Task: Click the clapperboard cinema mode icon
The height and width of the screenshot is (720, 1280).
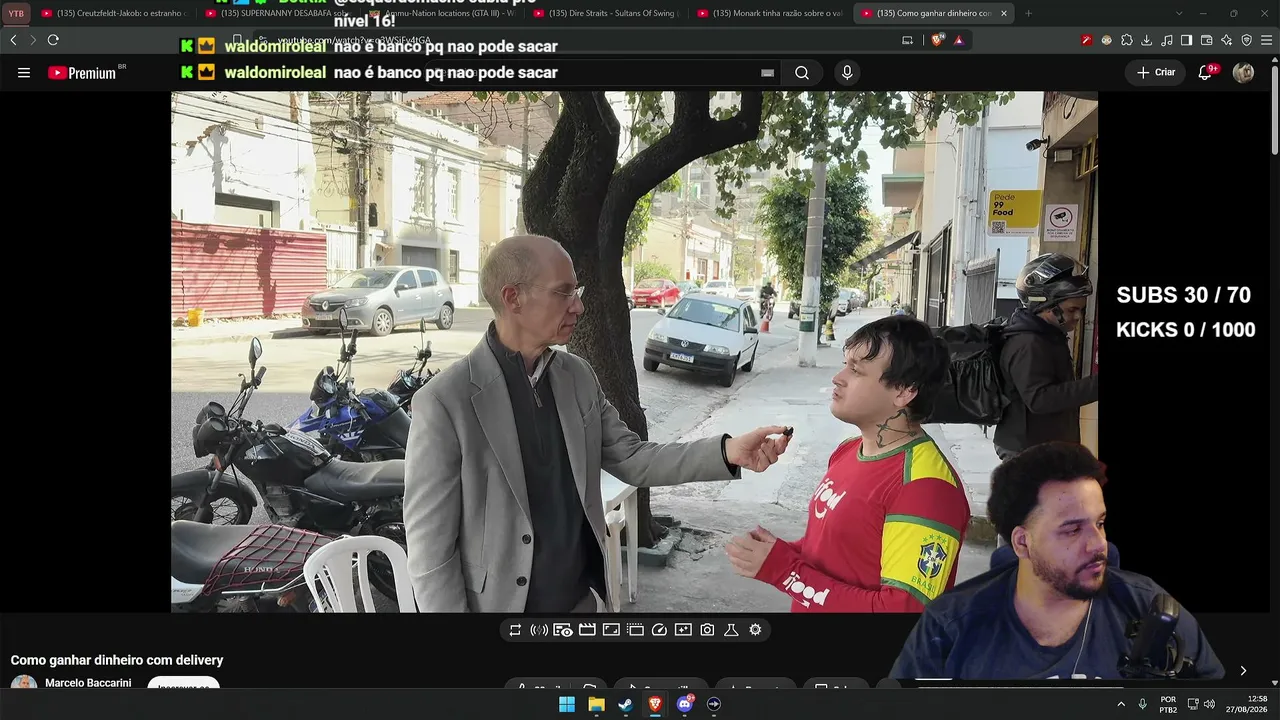Action: 587,630
